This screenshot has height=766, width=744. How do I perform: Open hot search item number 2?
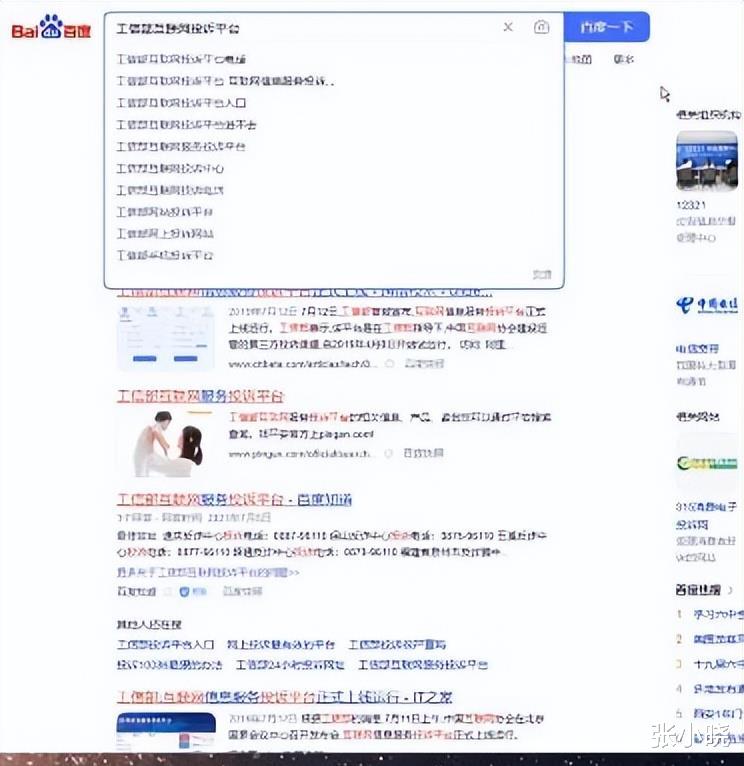pos(718,639)
